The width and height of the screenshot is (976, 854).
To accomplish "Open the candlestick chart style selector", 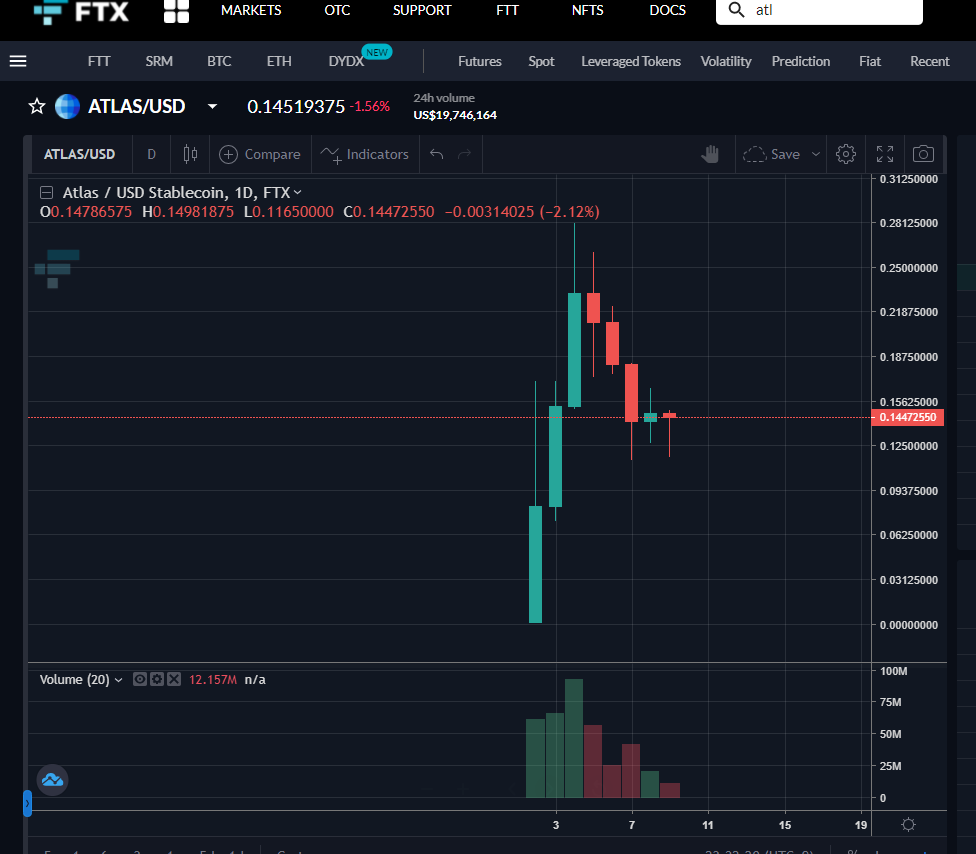I will tap(190, 154).
